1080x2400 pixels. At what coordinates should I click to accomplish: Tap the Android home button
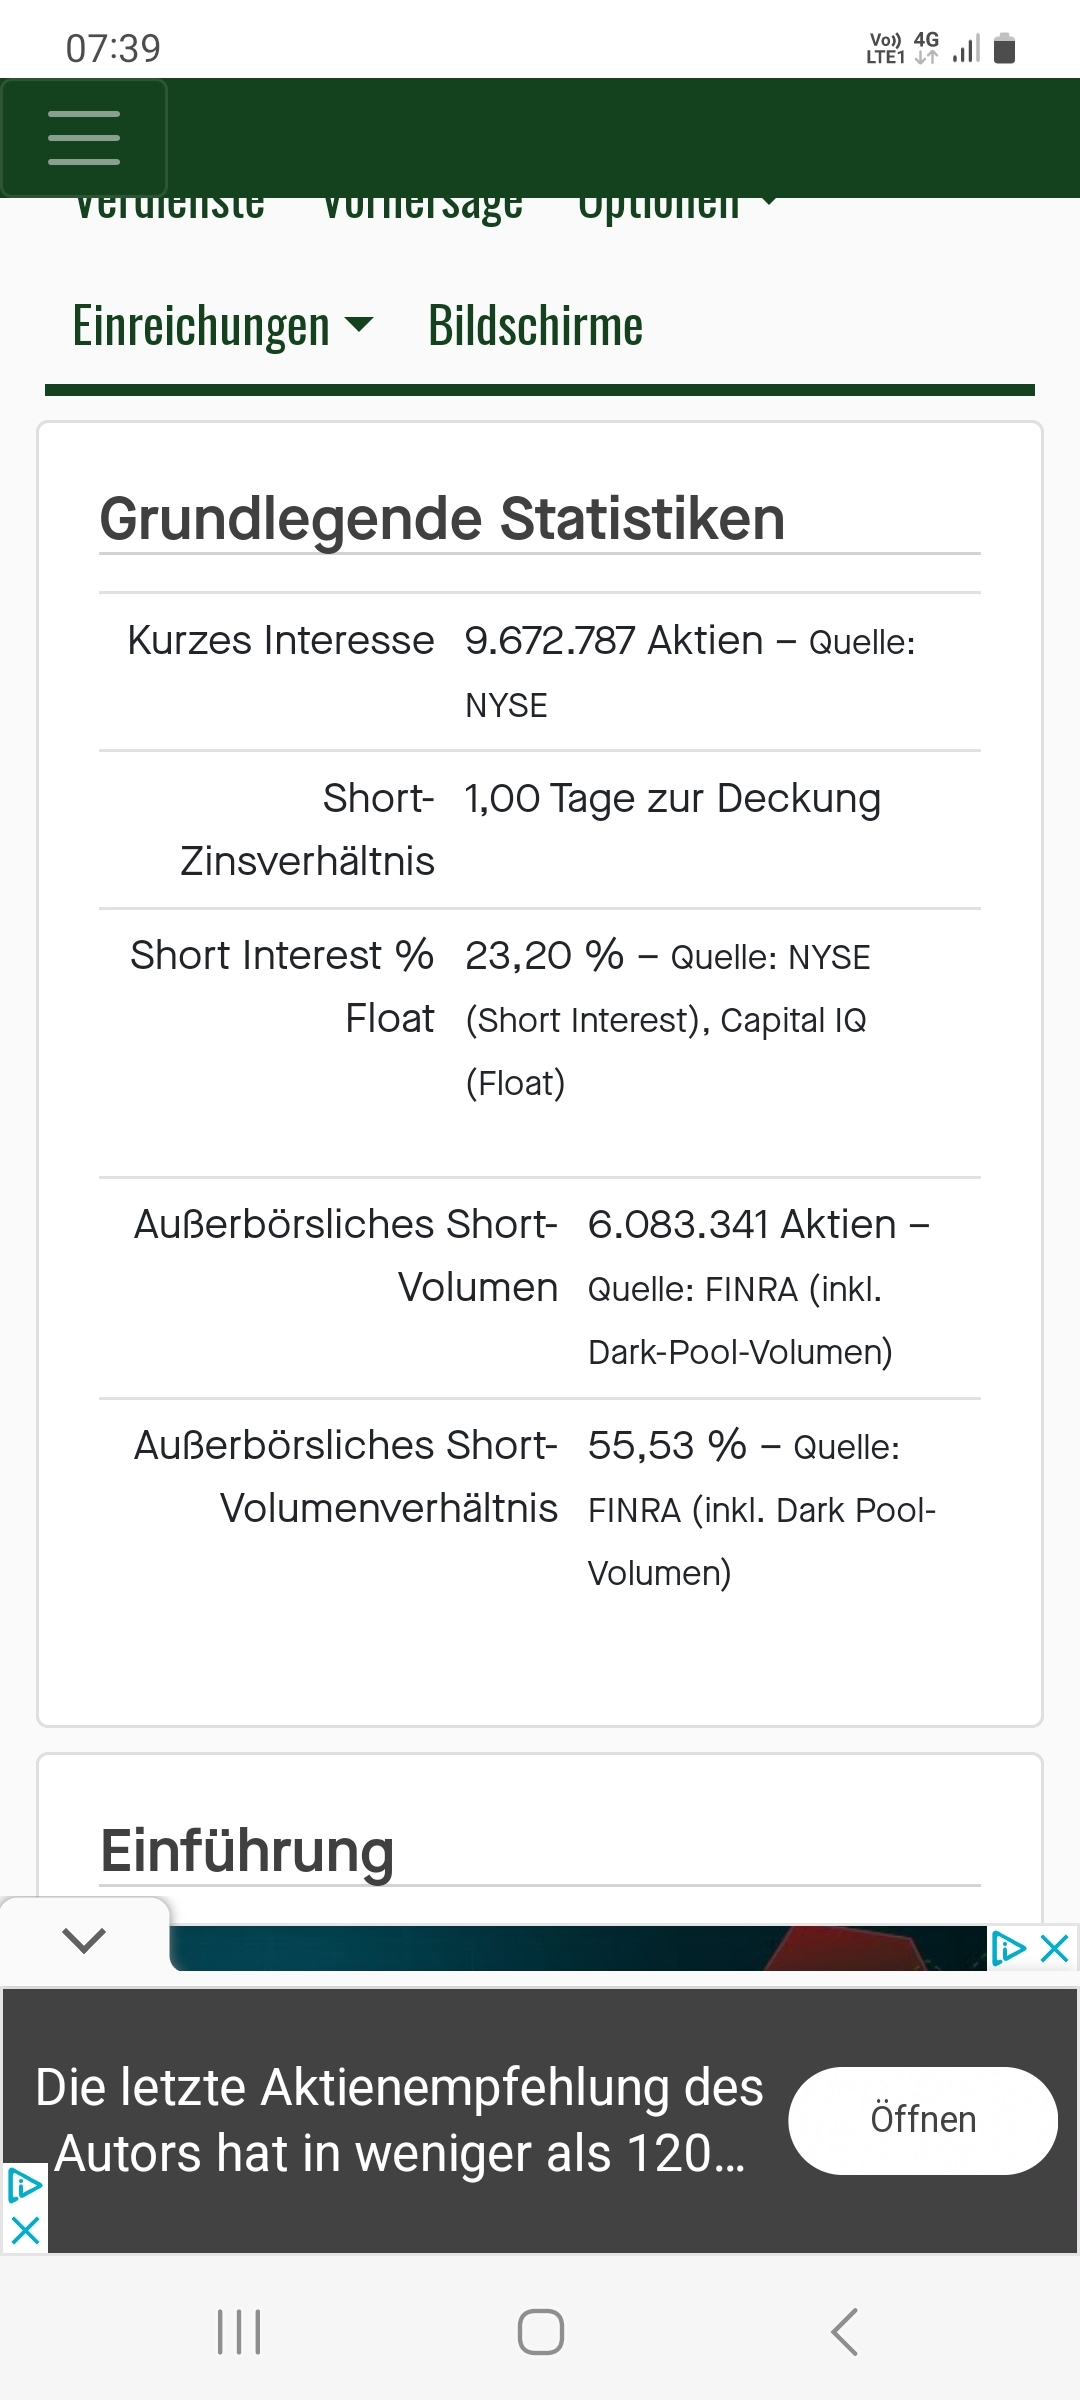[x=540, y=2332]
